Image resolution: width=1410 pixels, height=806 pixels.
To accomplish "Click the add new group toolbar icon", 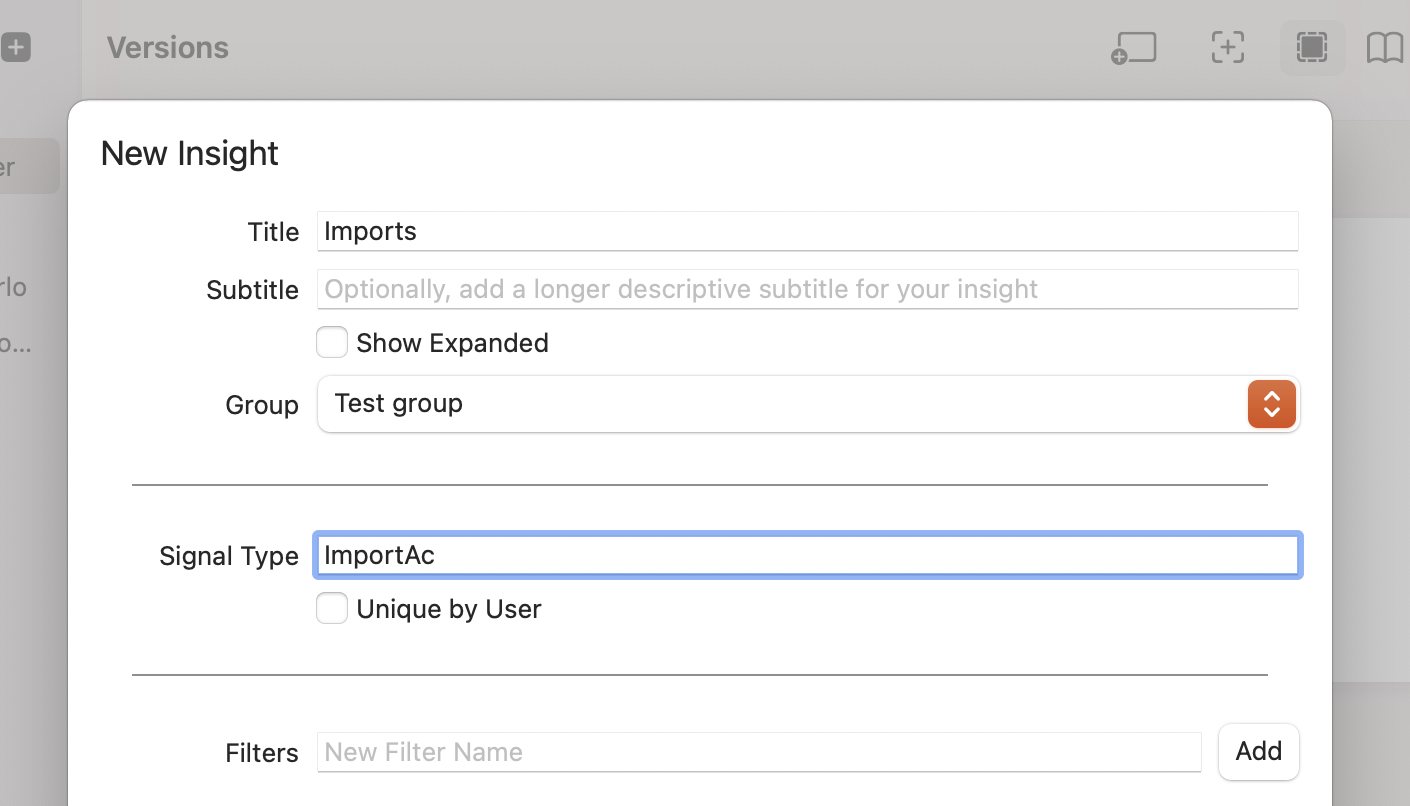I will (1134, 48).
